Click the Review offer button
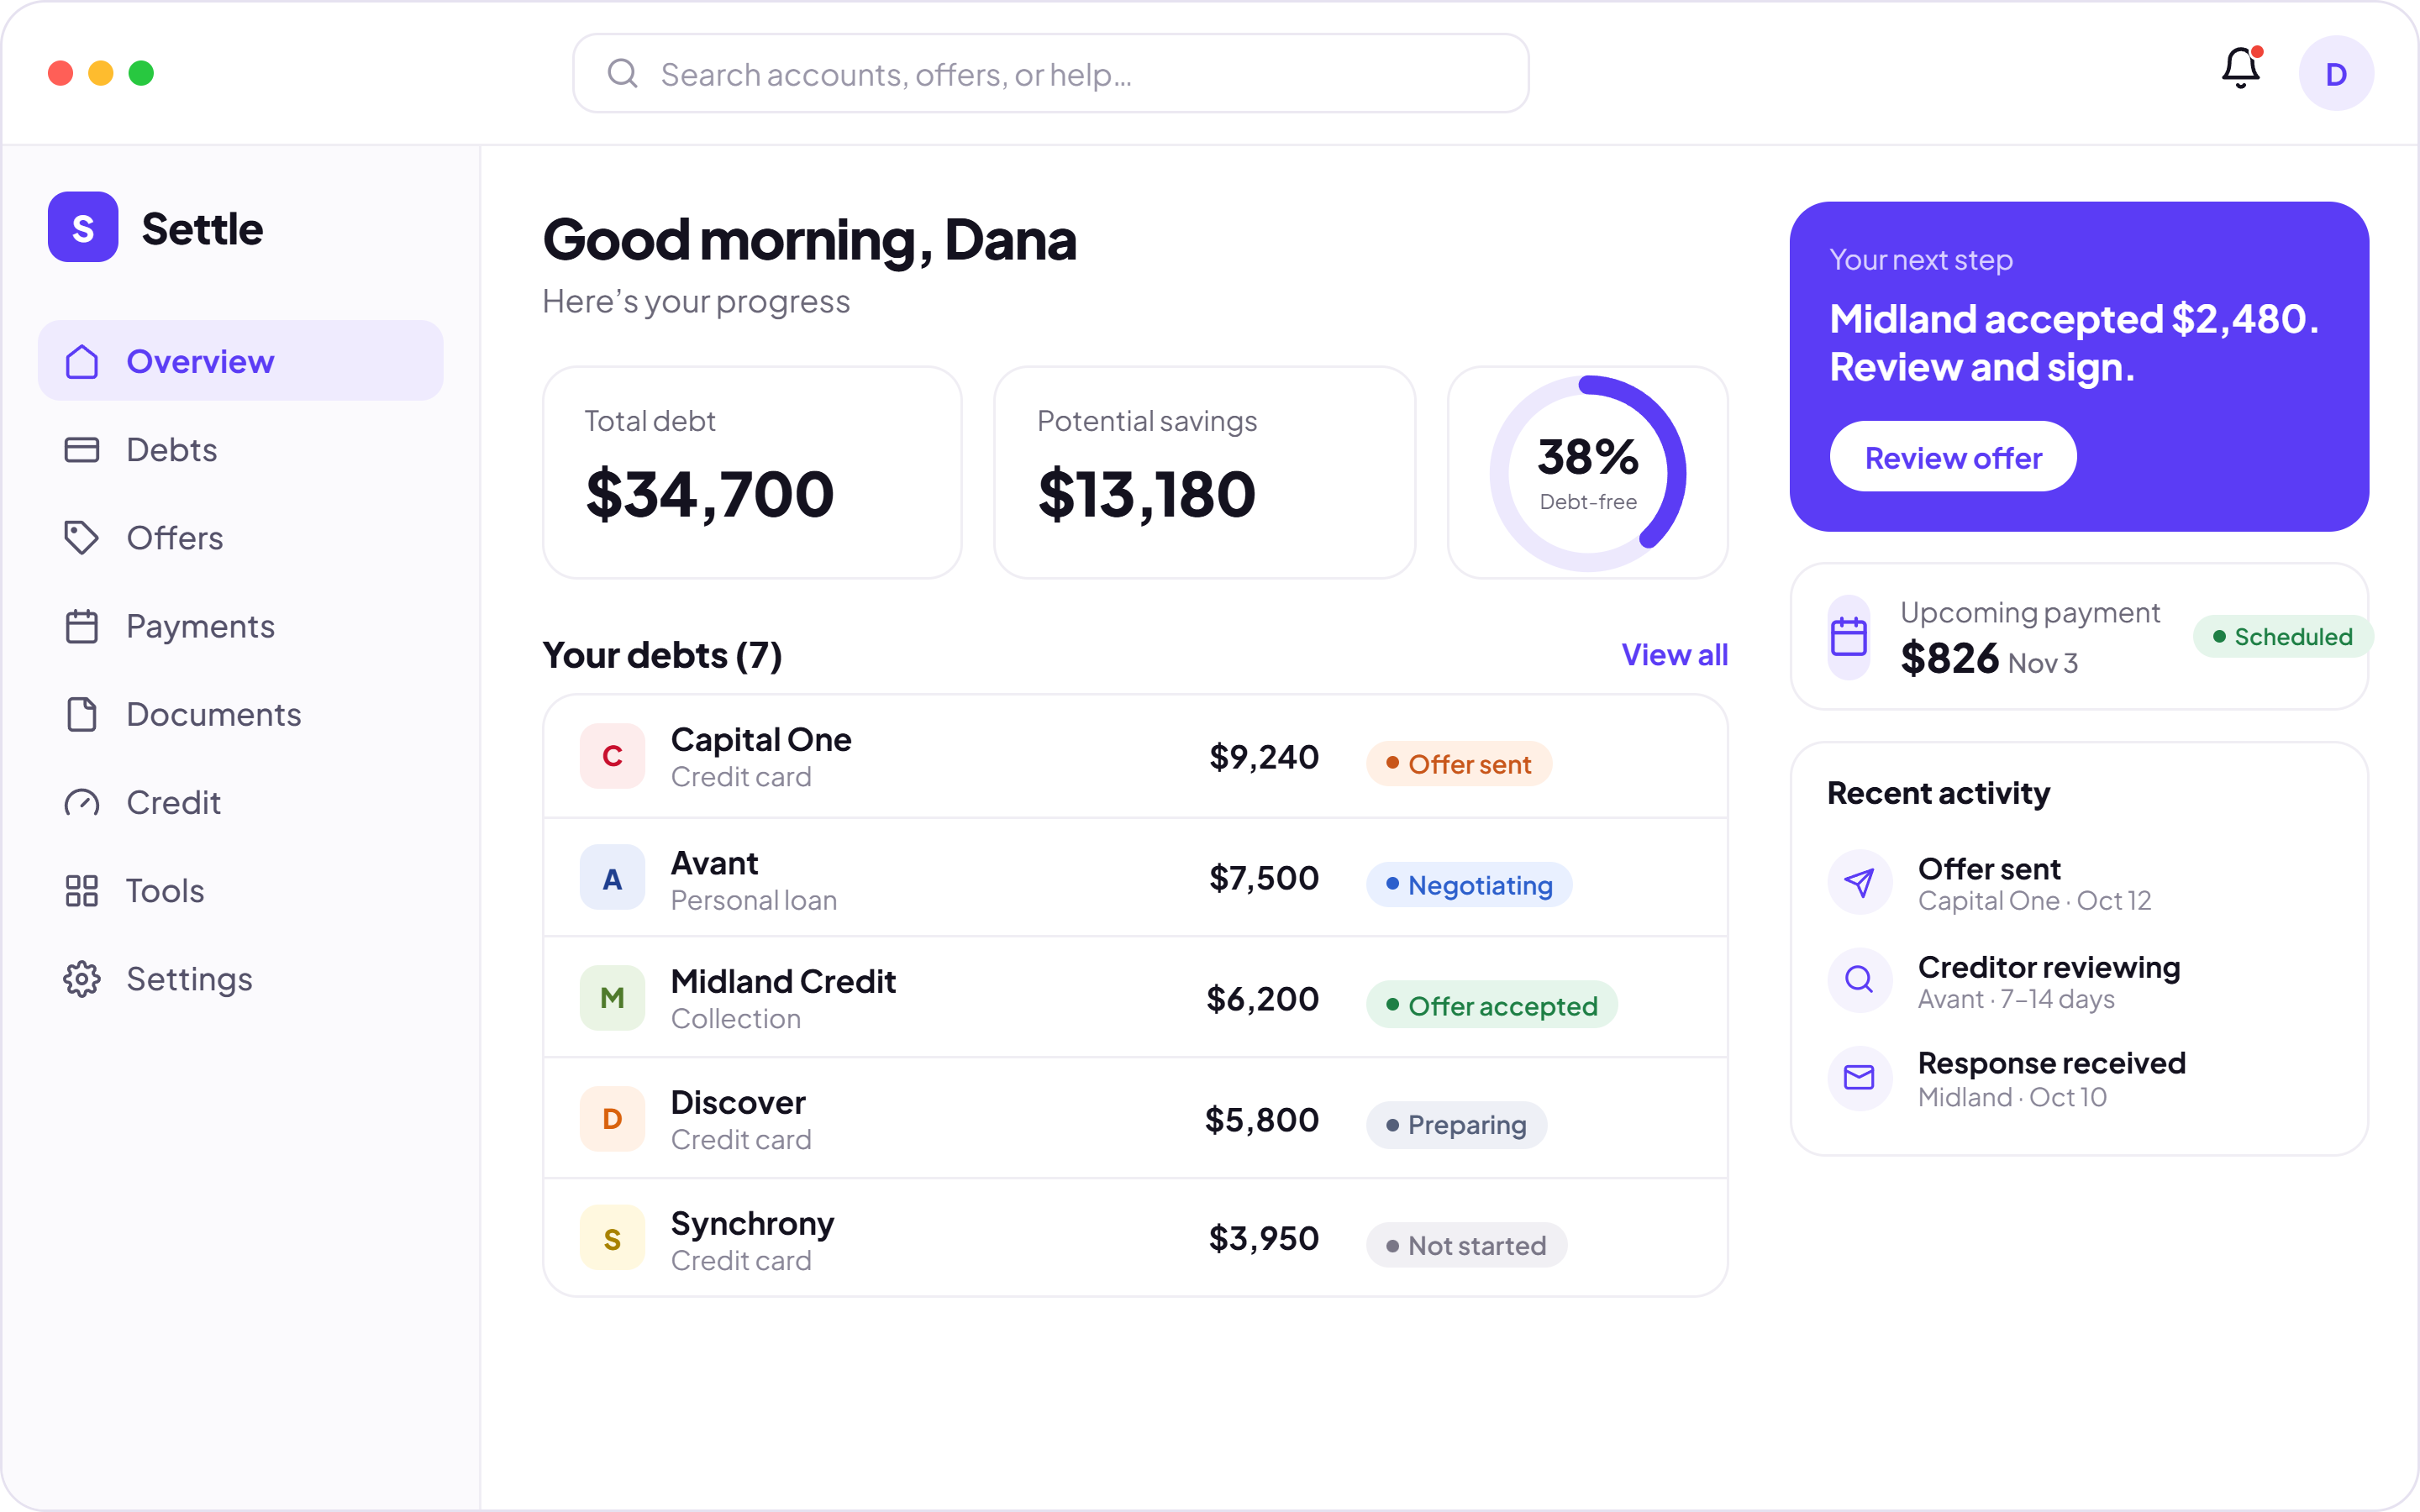Image resolution: width=2420 pixels, height=1512 pixels. [1953, 457]
